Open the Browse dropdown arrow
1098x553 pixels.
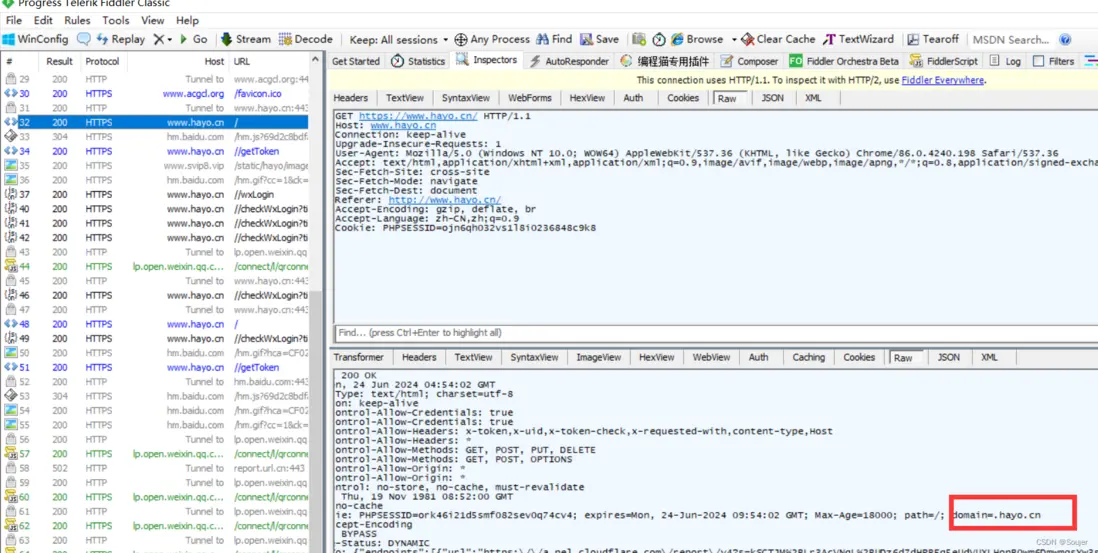pyautogui.click(x=733, y=40)
